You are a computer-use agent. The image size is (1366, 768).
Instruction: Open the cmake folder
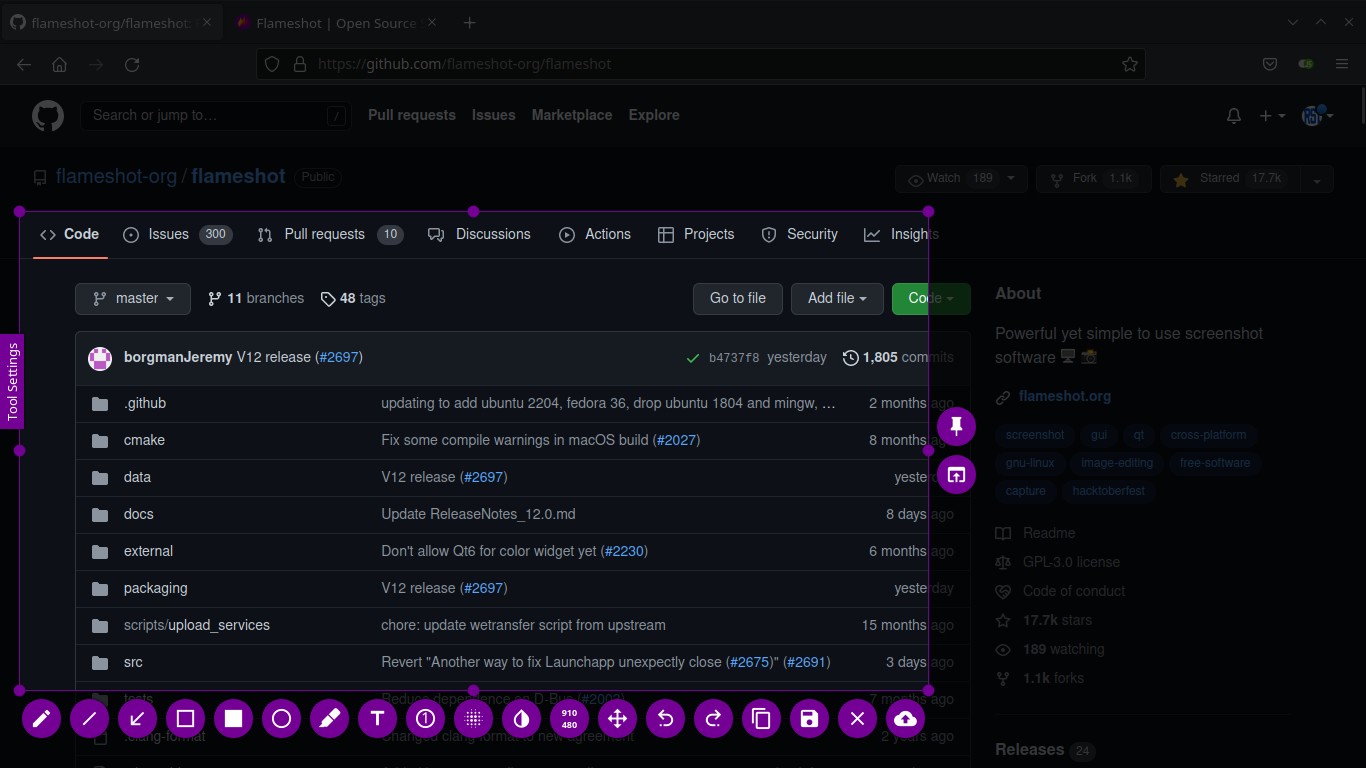144,440
